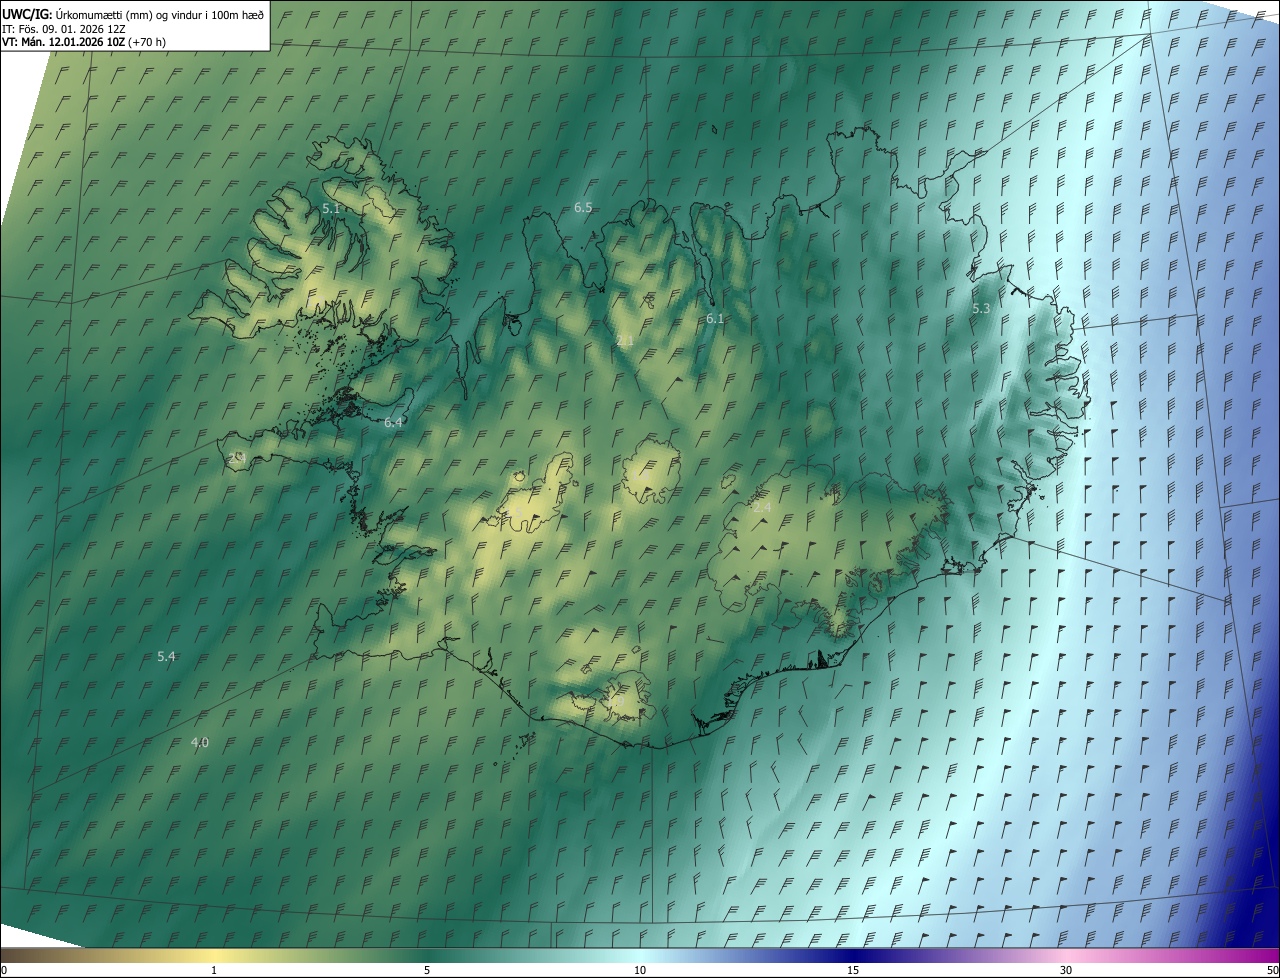Click the legend tick label 10
Screen dimensions: 1280x978
click(640, 970)
